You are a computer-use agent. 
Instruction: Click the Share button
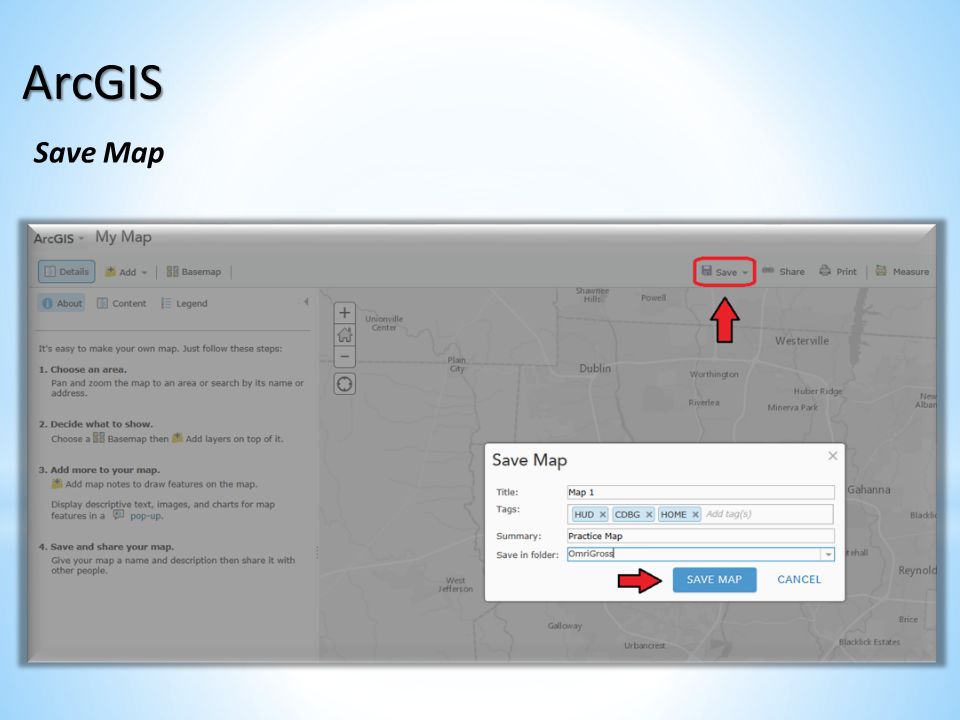pos(784,271)
